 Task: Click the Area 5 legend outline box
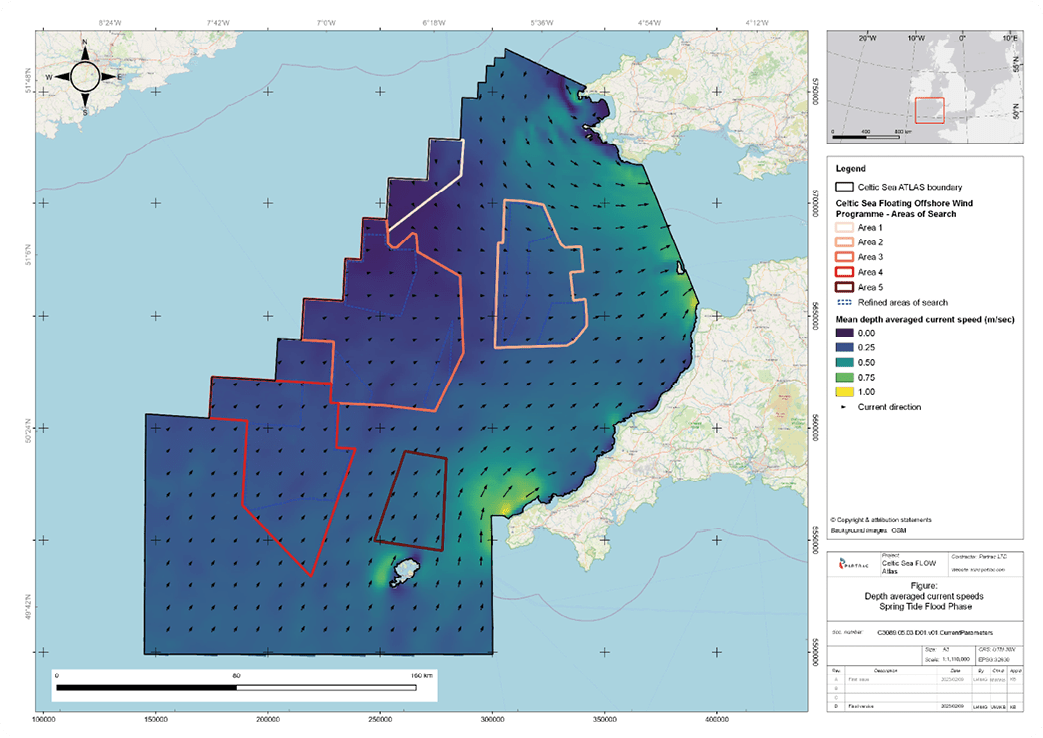point(844,287)
